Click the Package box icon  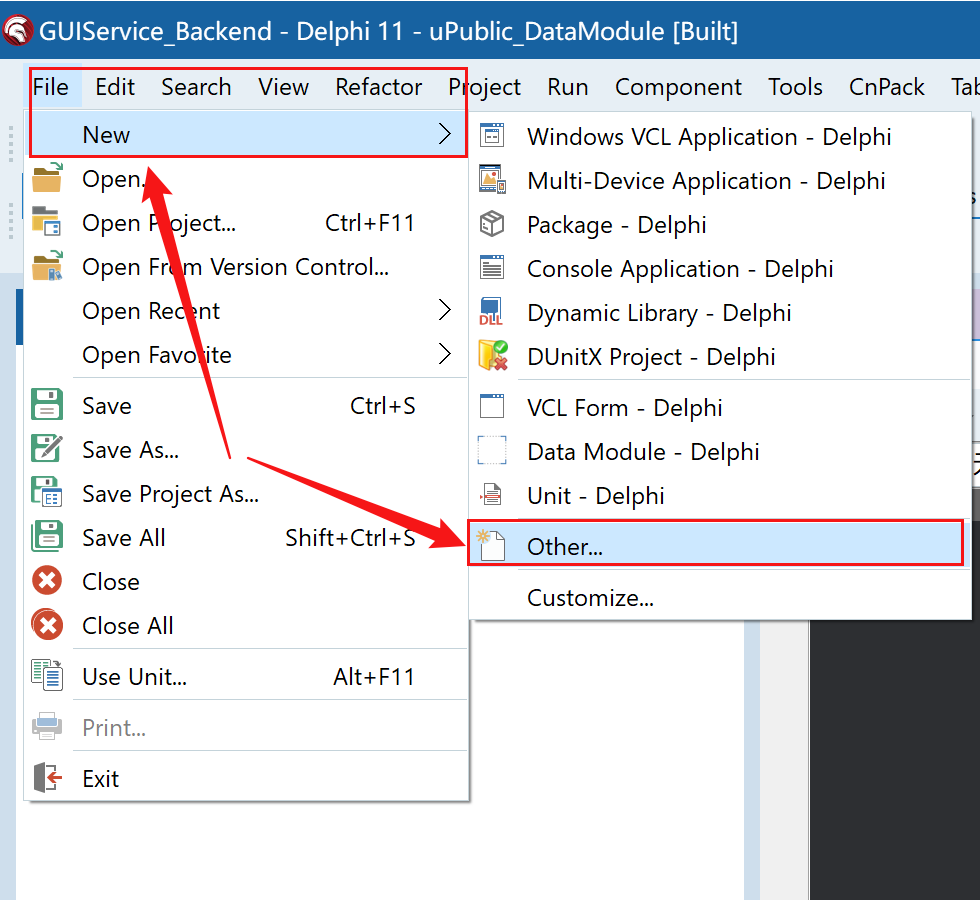pos(492,224)
